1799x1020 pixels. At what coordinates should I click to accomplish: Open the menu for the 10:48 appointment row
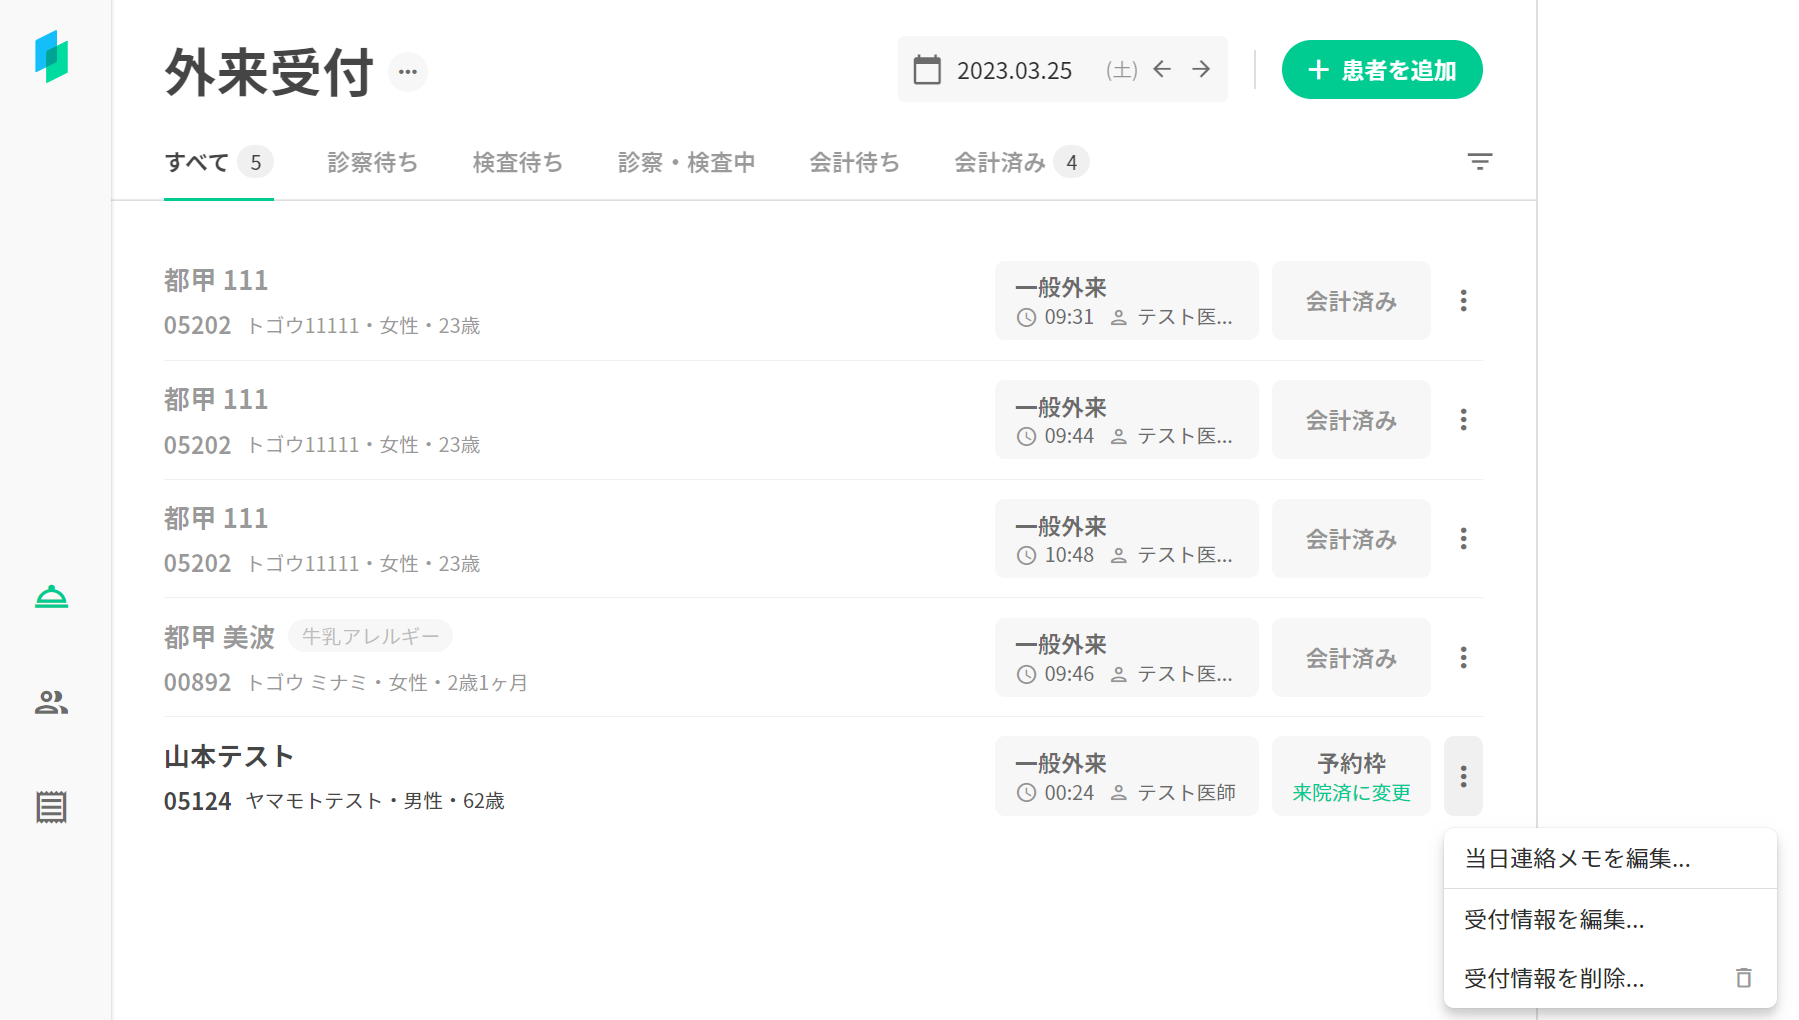point(1463,539)
